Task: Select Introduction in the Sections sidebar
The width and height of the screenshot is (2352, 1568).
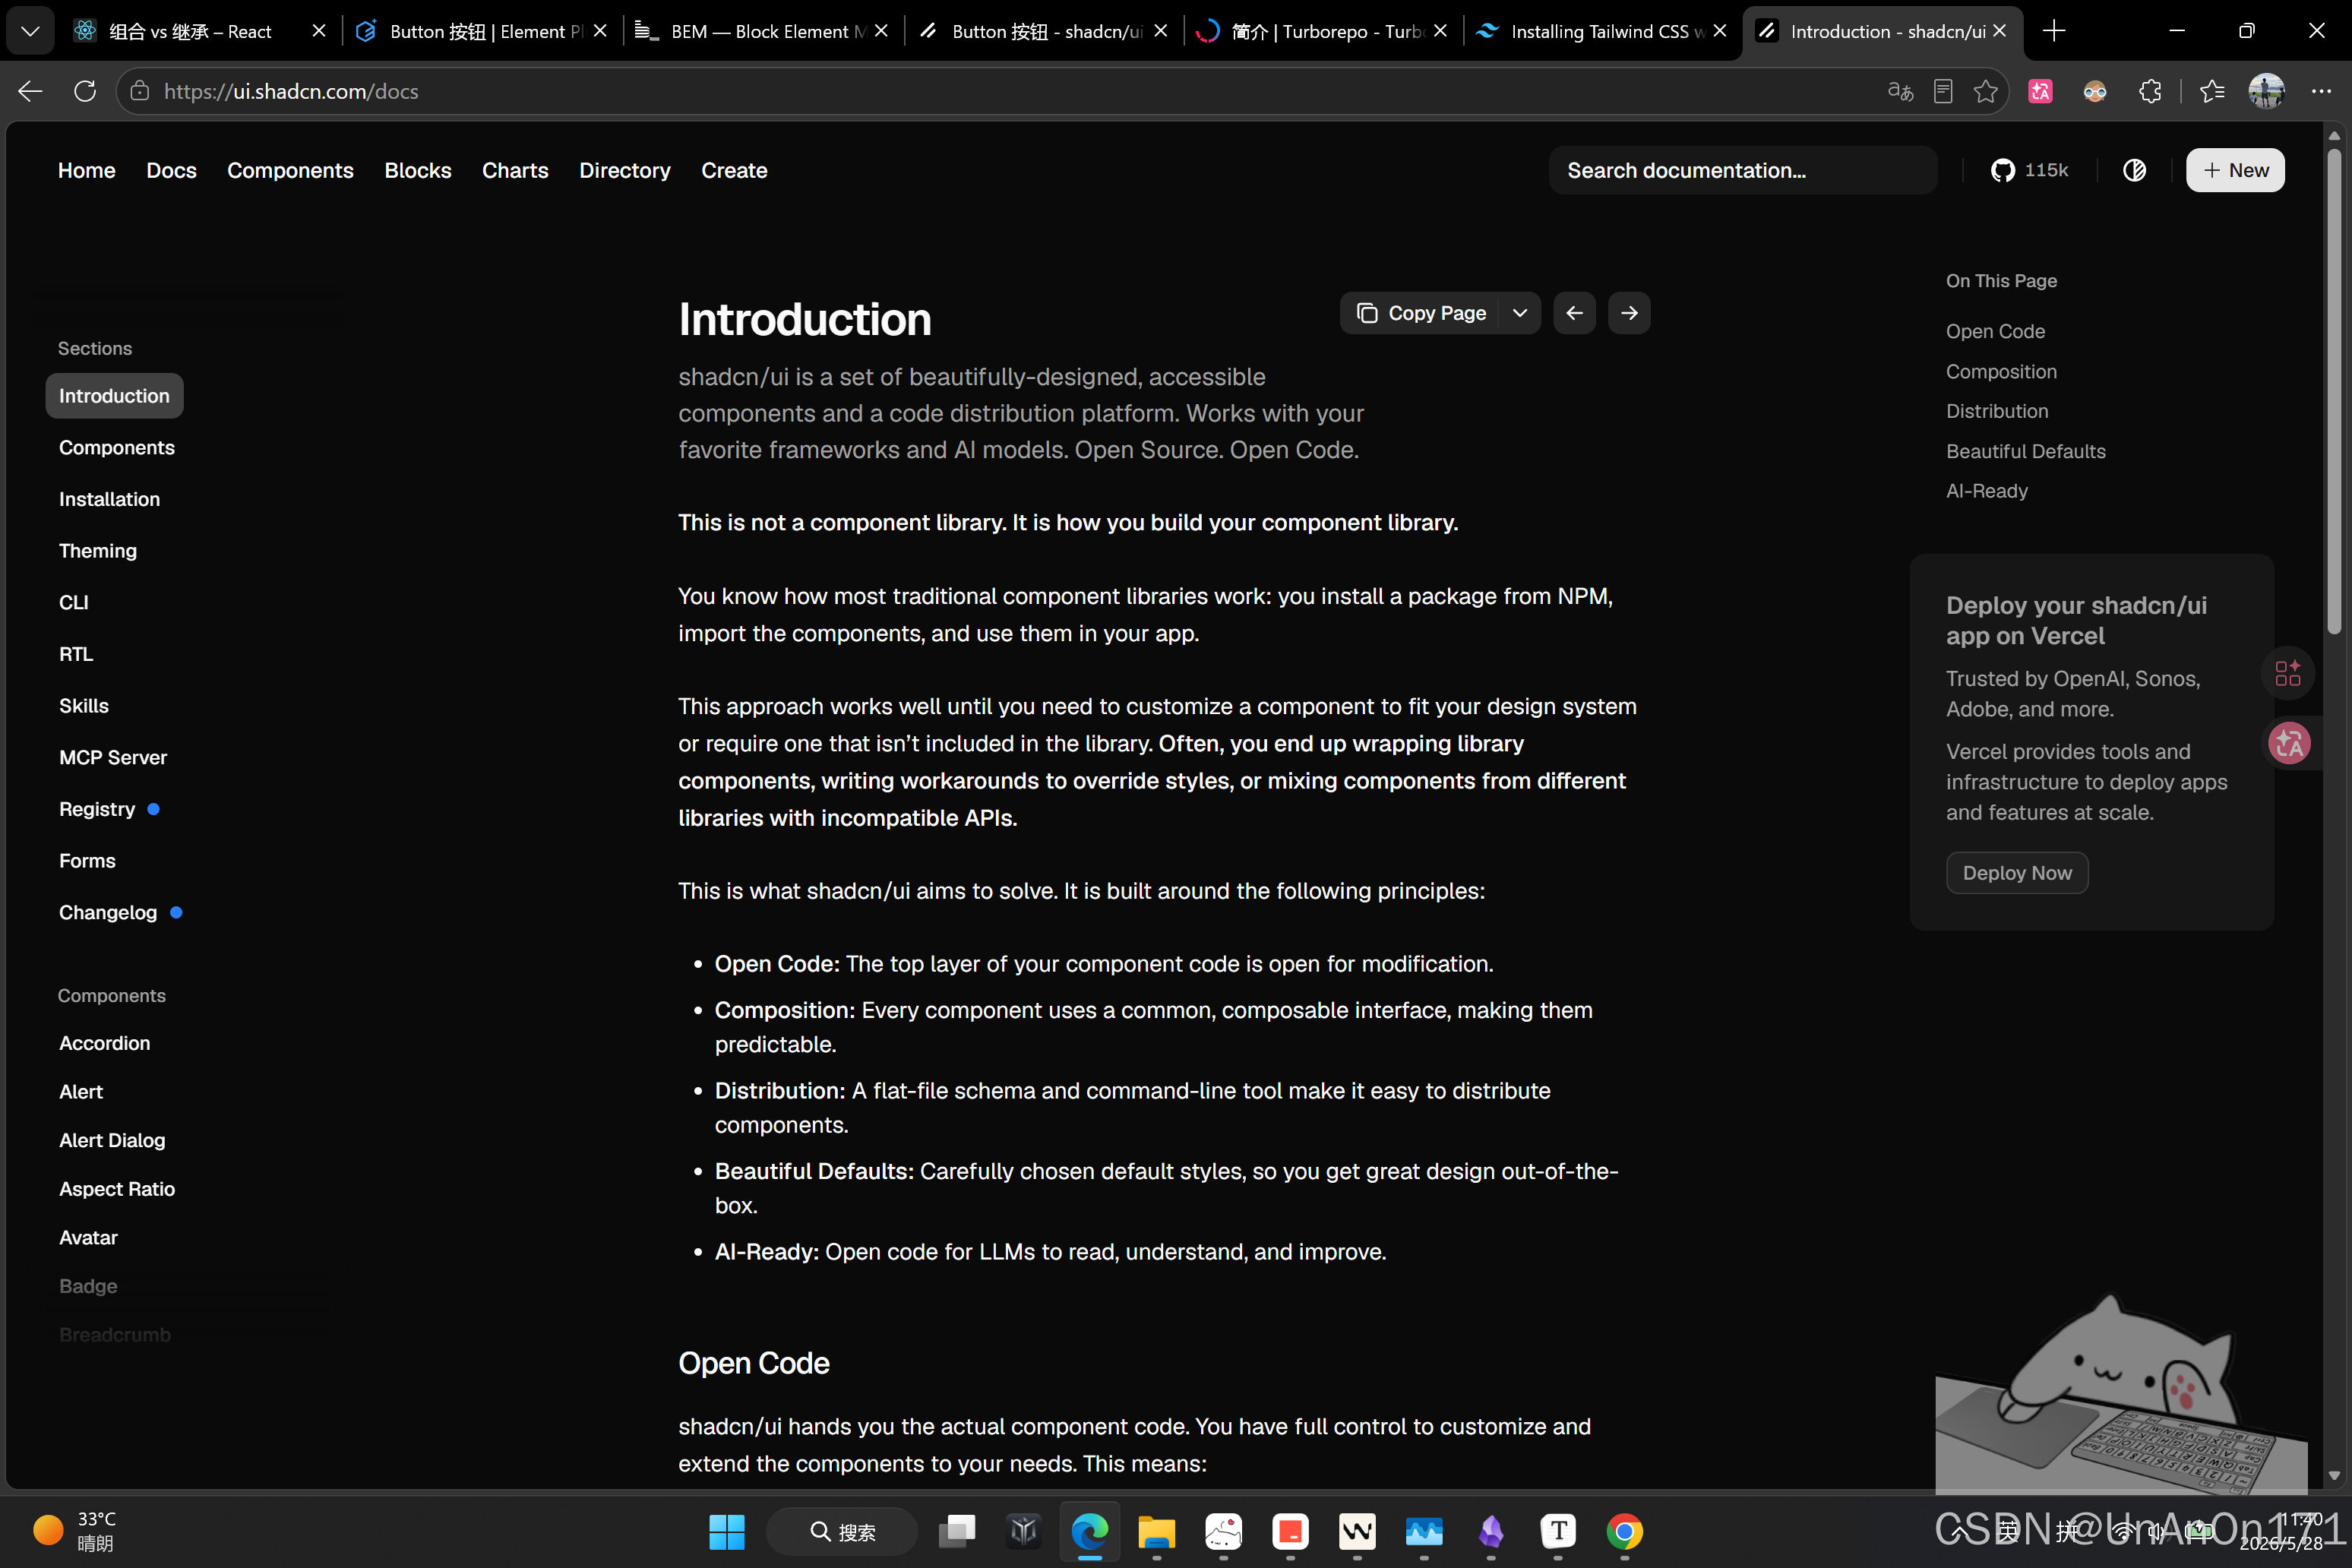Action: 114,396
